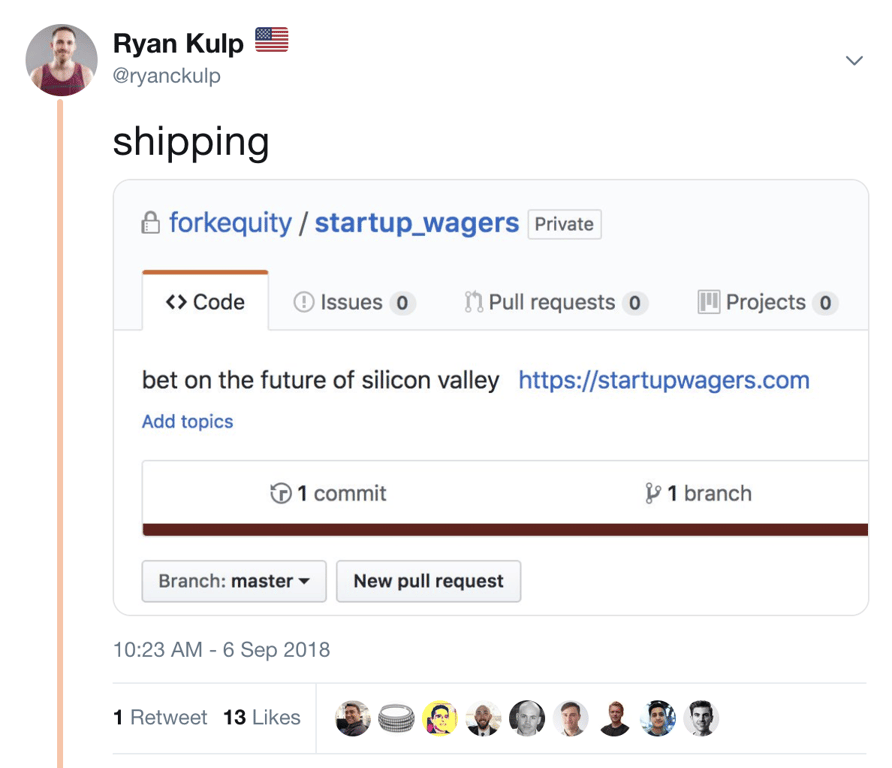Image resolution: width=892 pixels, height=768 pixels.
Task: Click the Issues exclamation icon
Action: 305,301
